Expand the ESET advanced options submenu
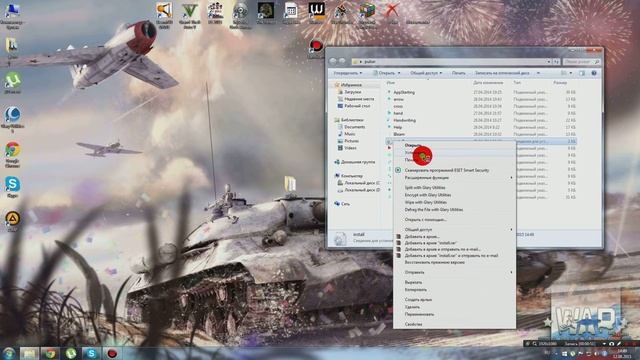640x360 pixels. (x=511, y=178)
